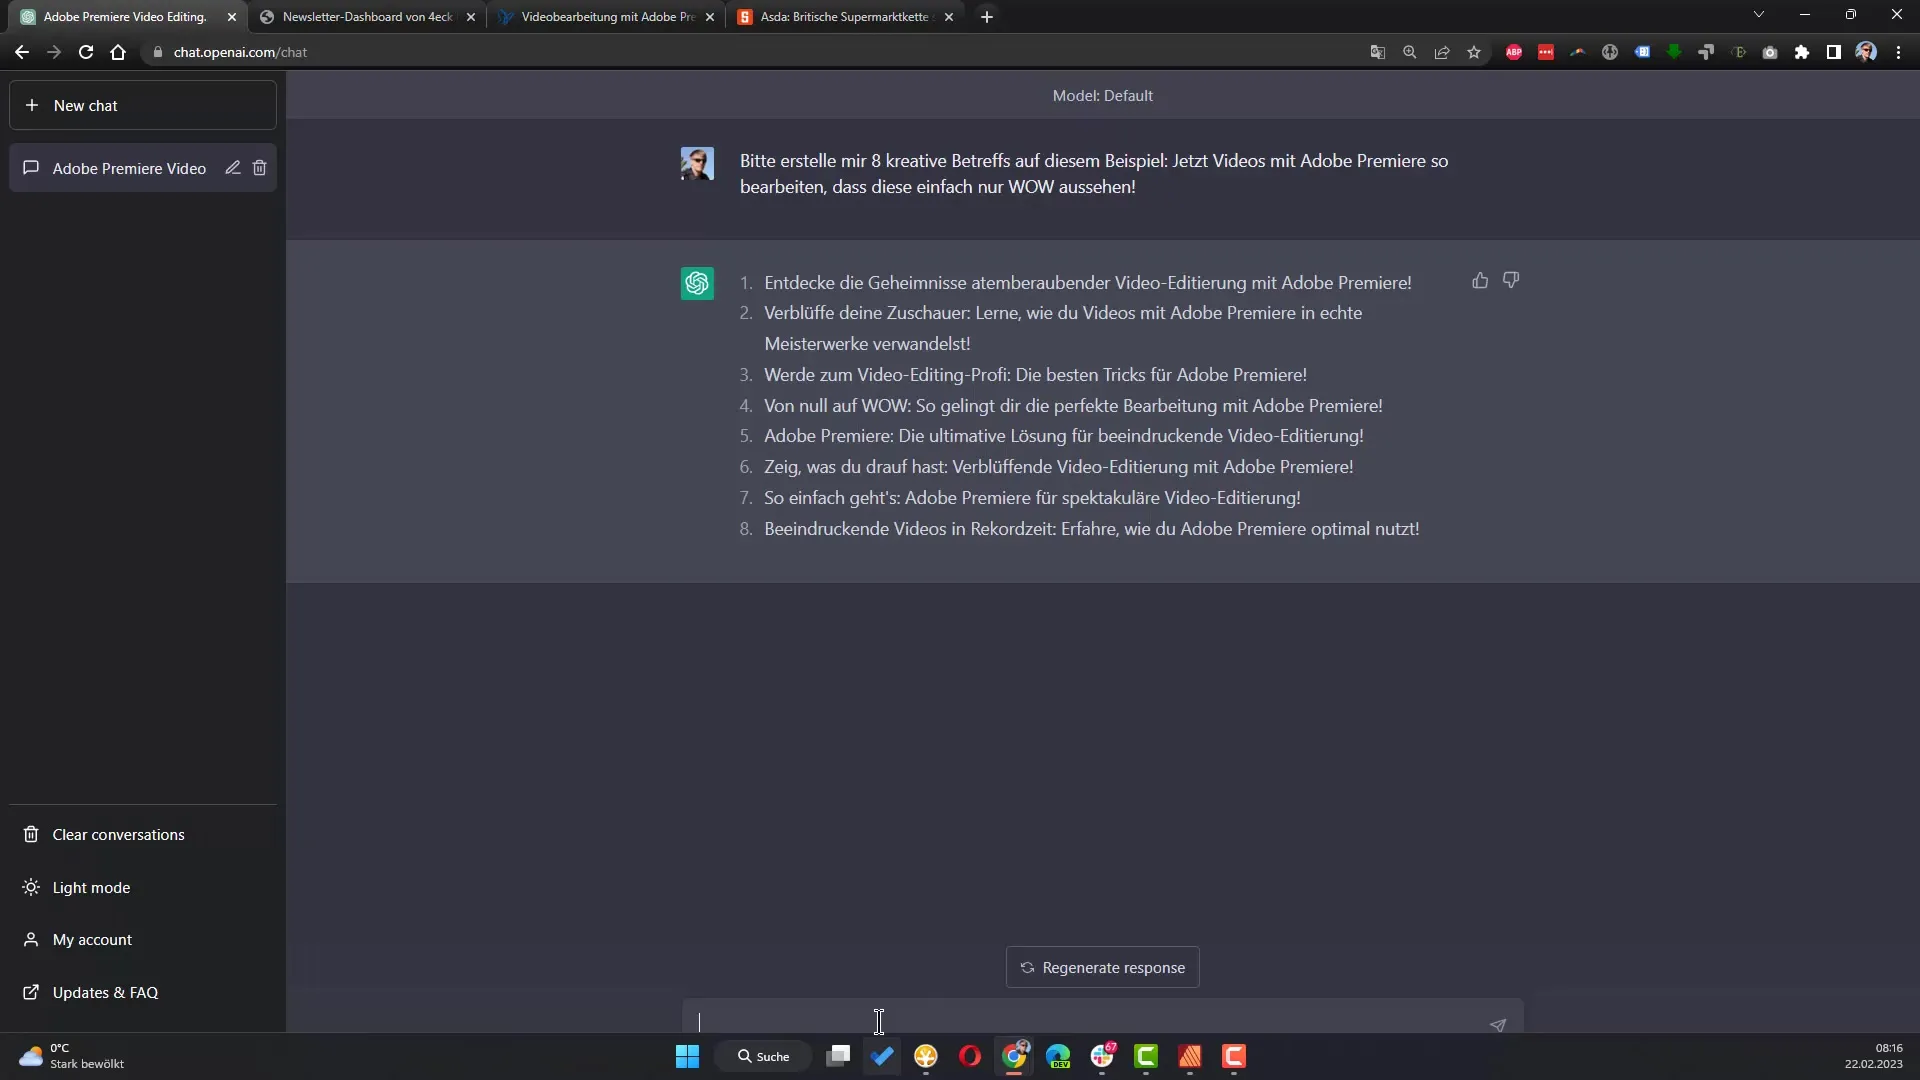The width and height of the screenshot is (1920, 1080).
Task: Click response line 'Von null auf WOW'
Action: [x=1073, y=405]
